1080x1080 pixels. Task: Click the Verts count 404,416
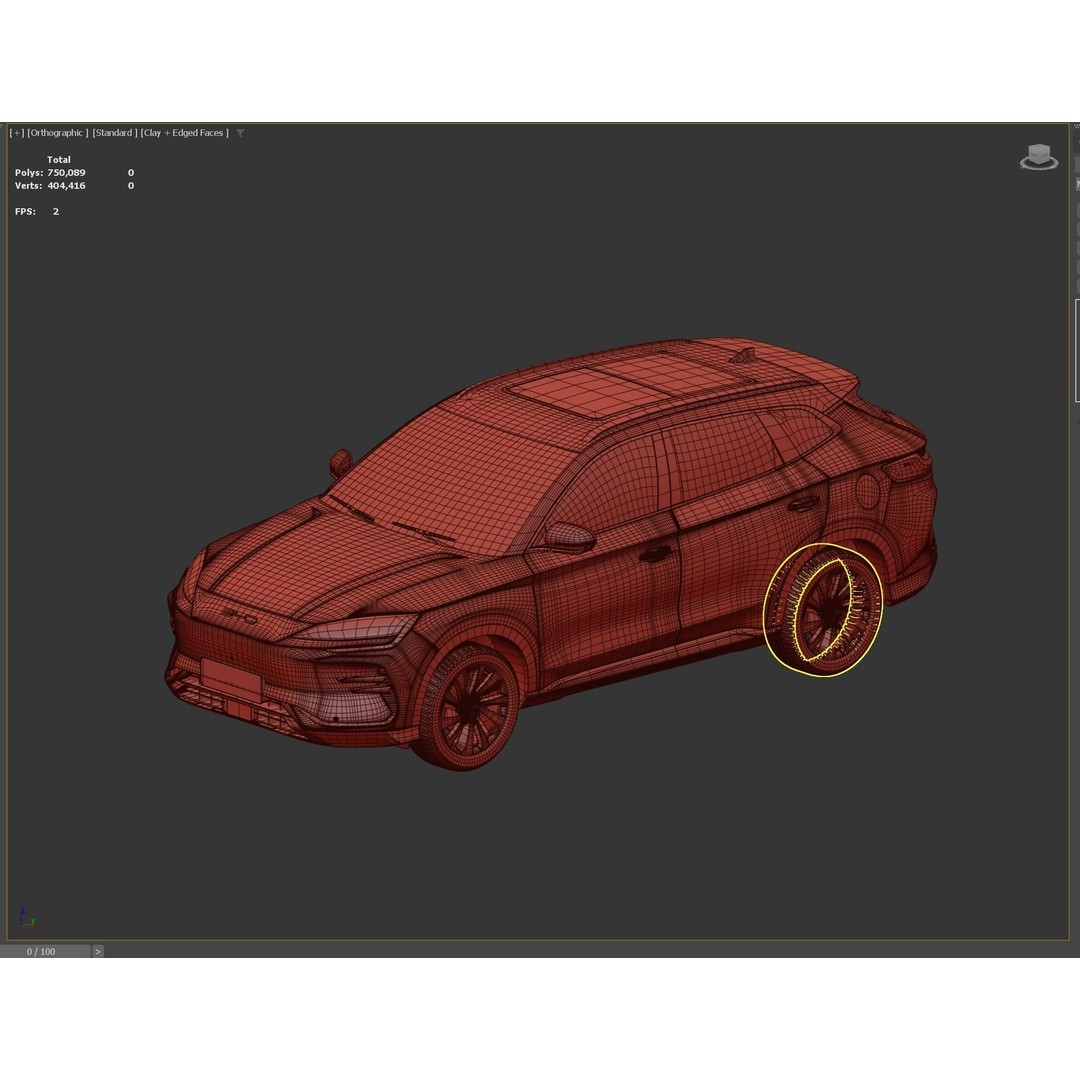click(66, 186)
